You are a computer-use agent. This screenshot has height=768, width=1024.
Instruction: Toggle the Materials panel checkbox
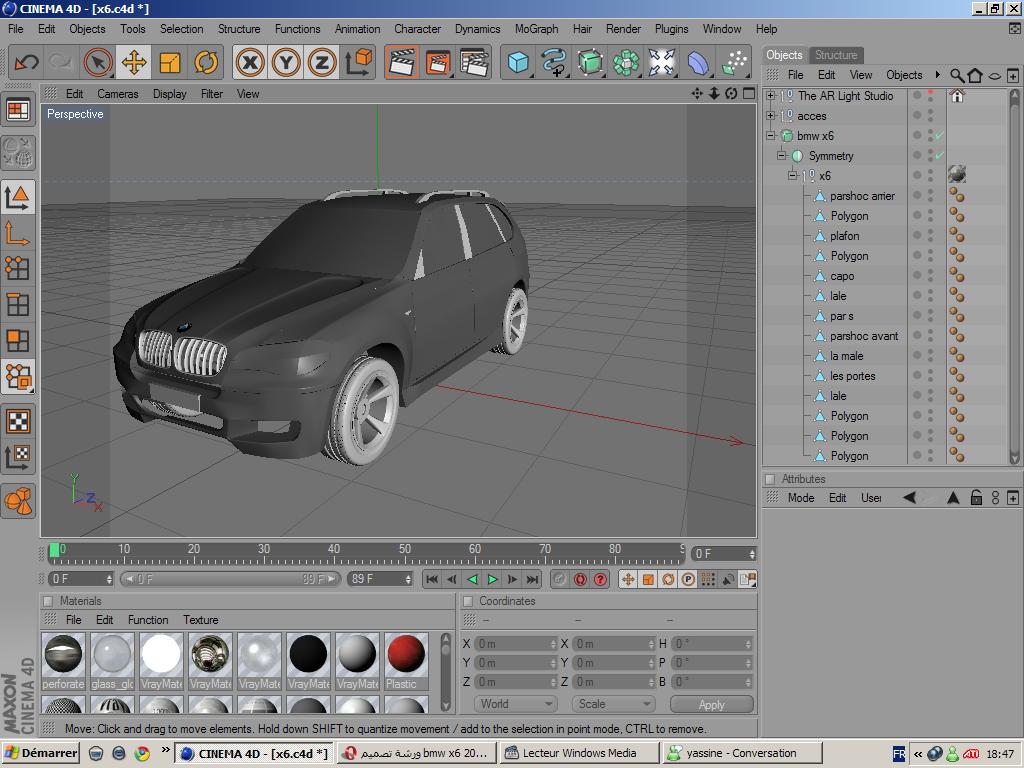(48, 601)
